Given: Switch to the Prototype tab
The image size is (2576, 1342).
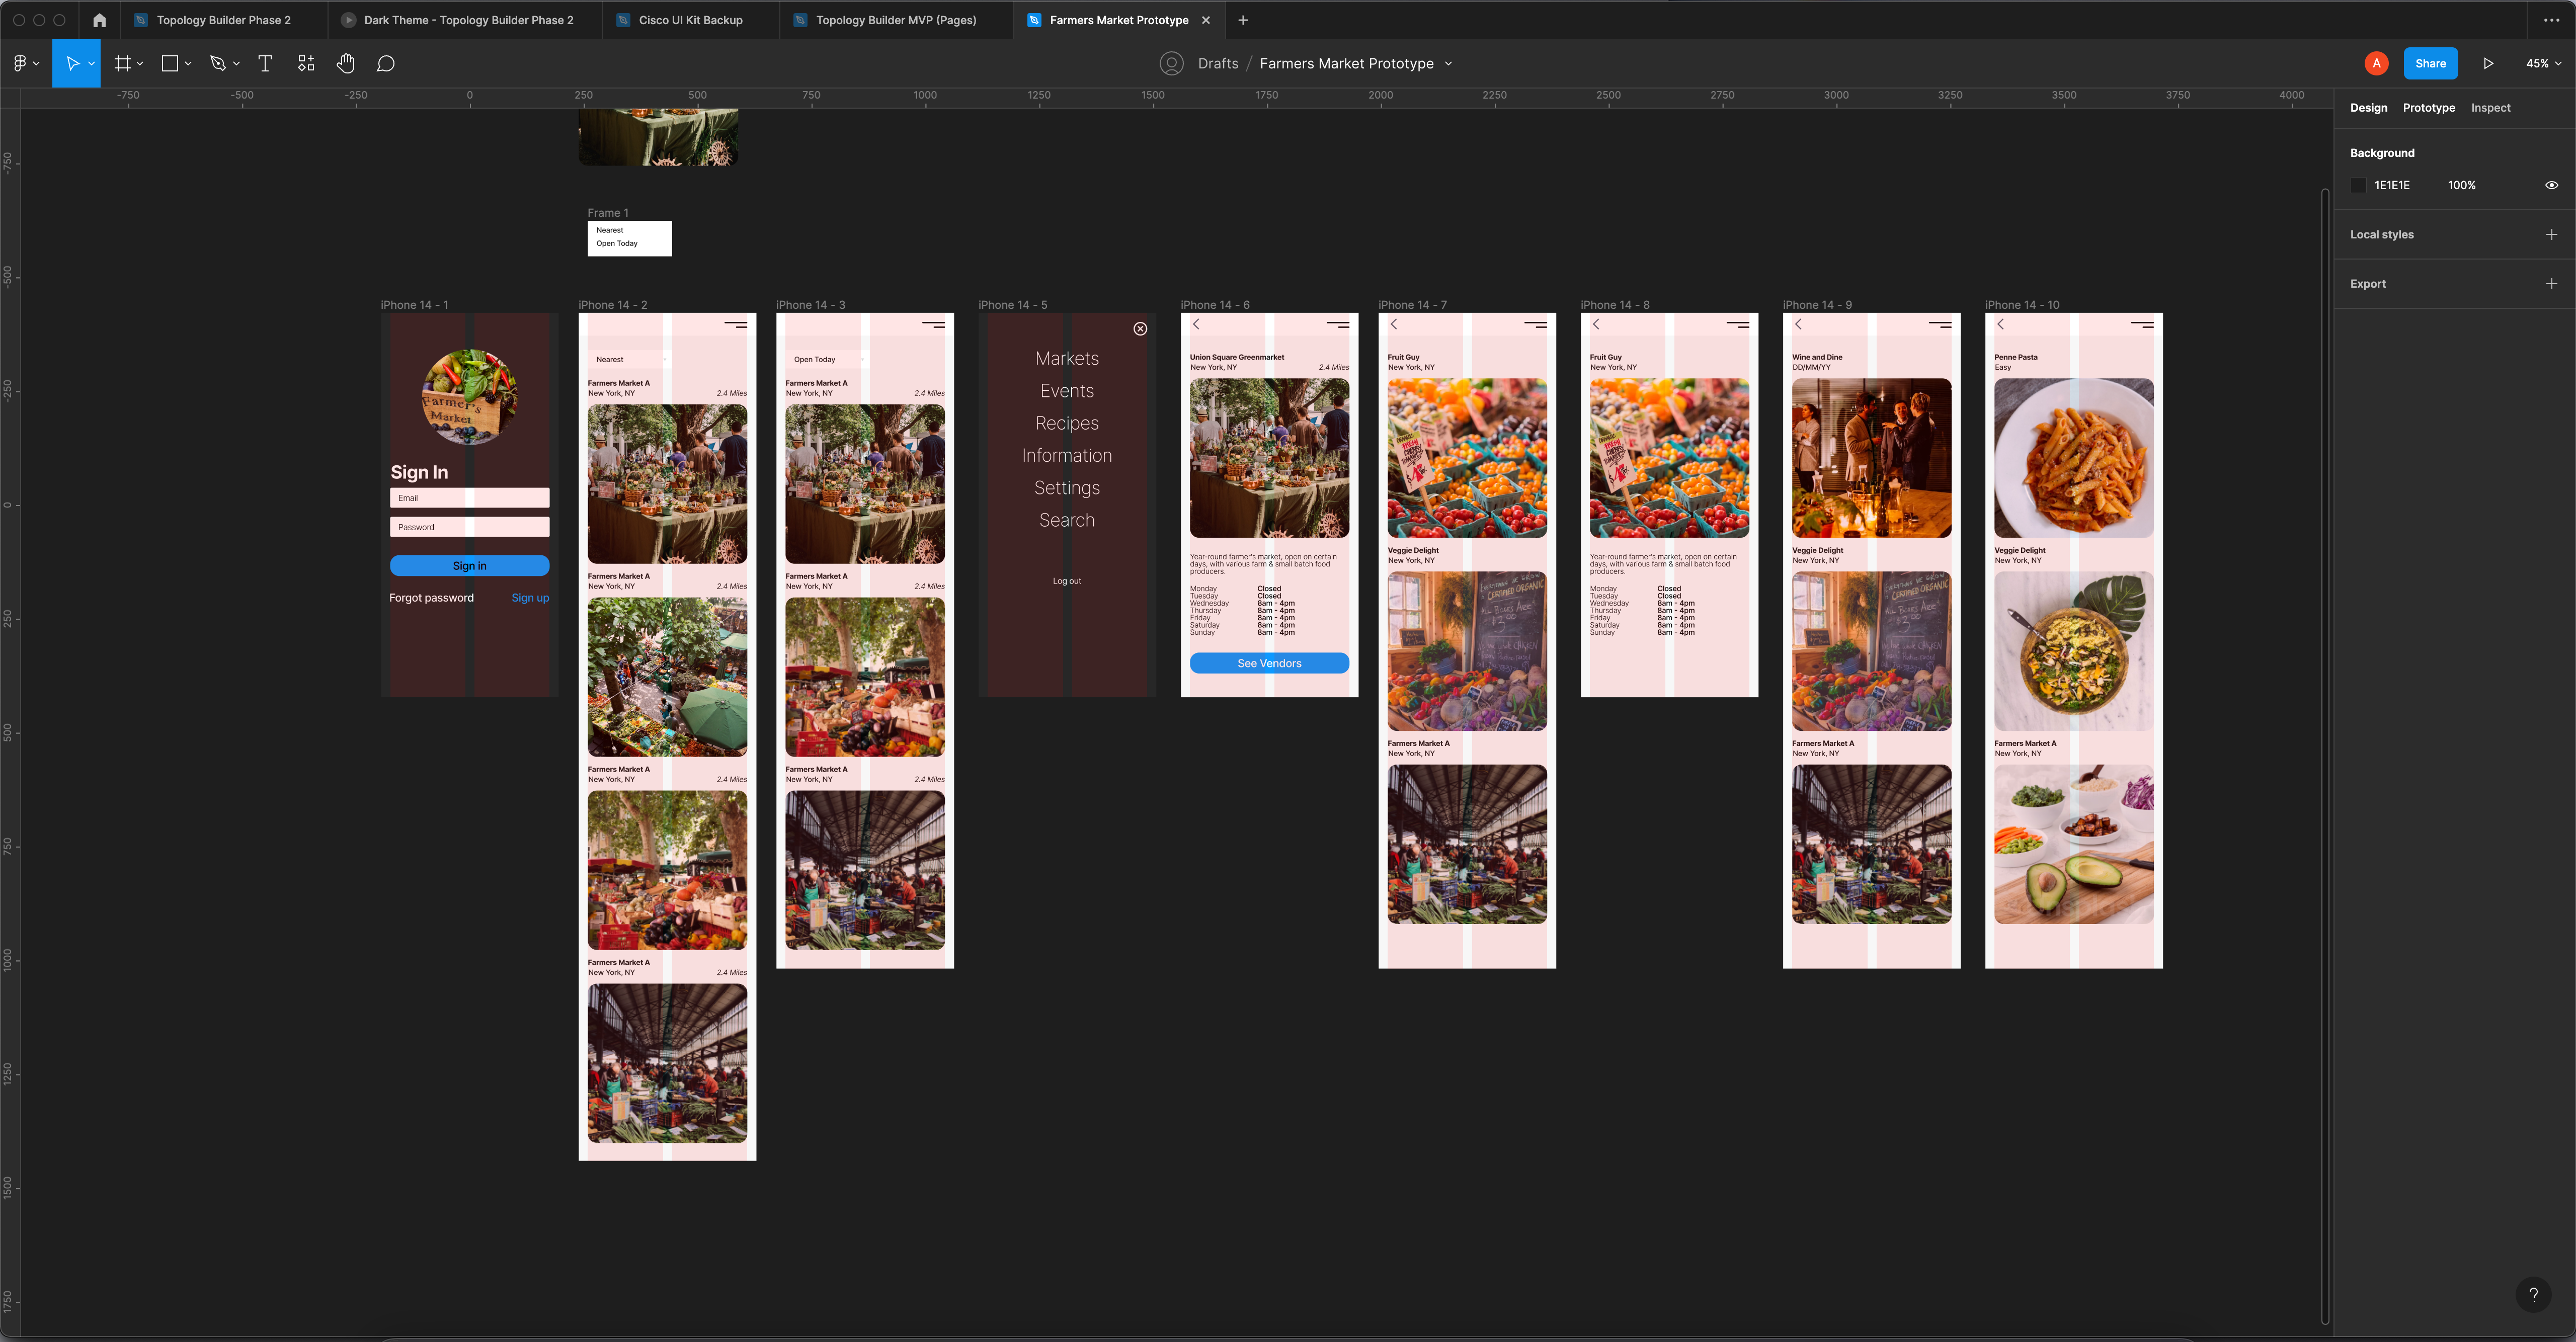Looking at the screenshot, I should 2428,108.
